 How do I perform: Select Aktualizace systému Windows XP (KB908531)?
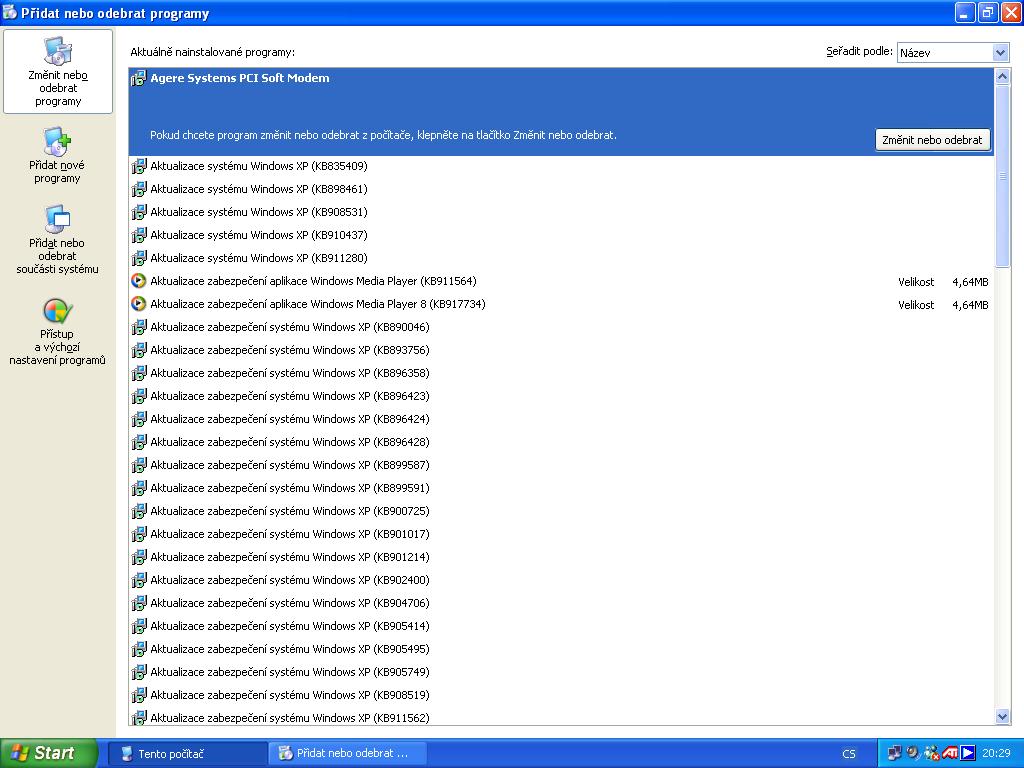pyautogui.click(x=561, y=212)
